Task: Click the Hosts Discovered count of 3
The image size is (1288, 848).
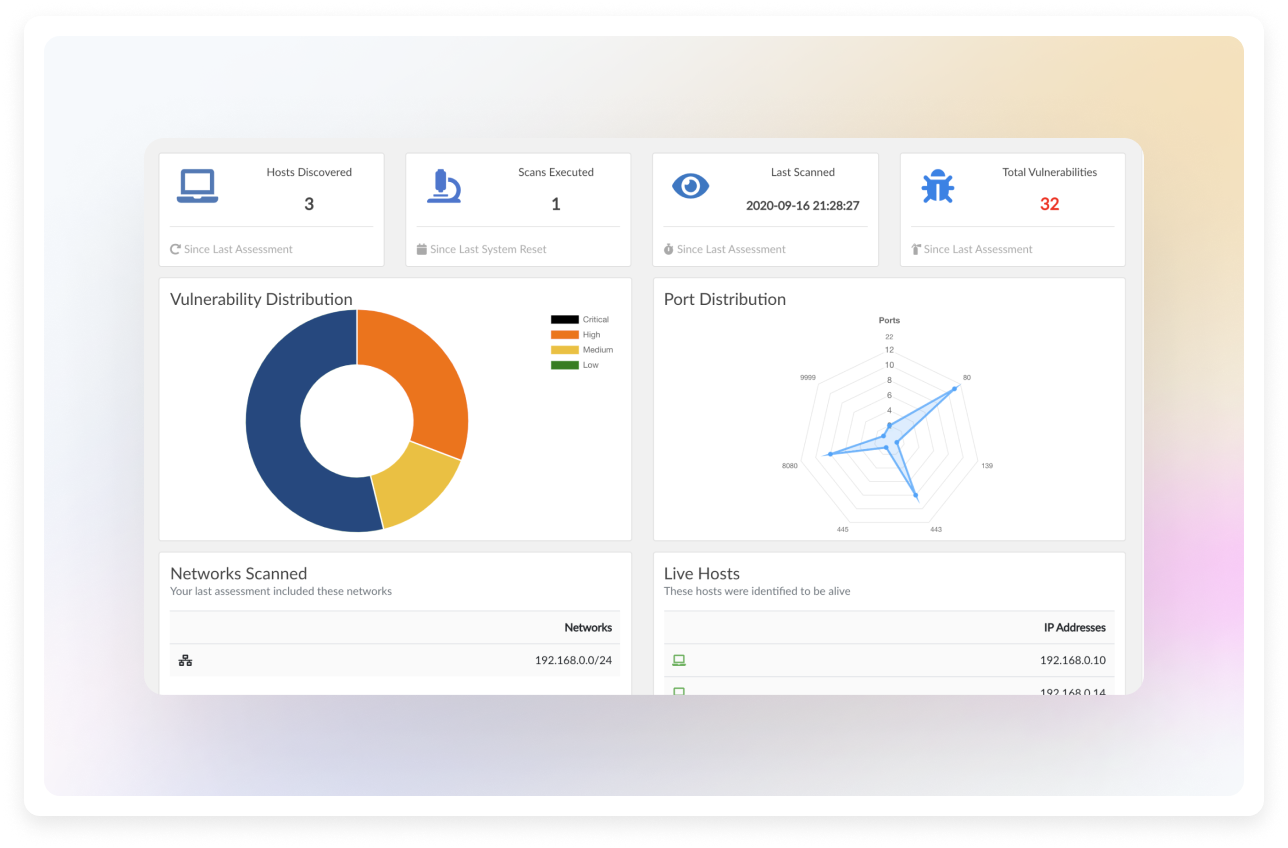Action: (x=309, y=204)
